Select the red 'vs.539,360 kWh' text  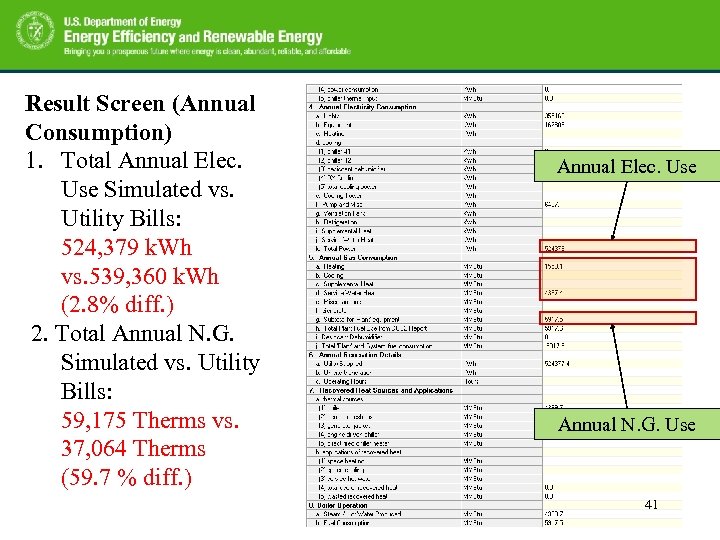[140, 276]
